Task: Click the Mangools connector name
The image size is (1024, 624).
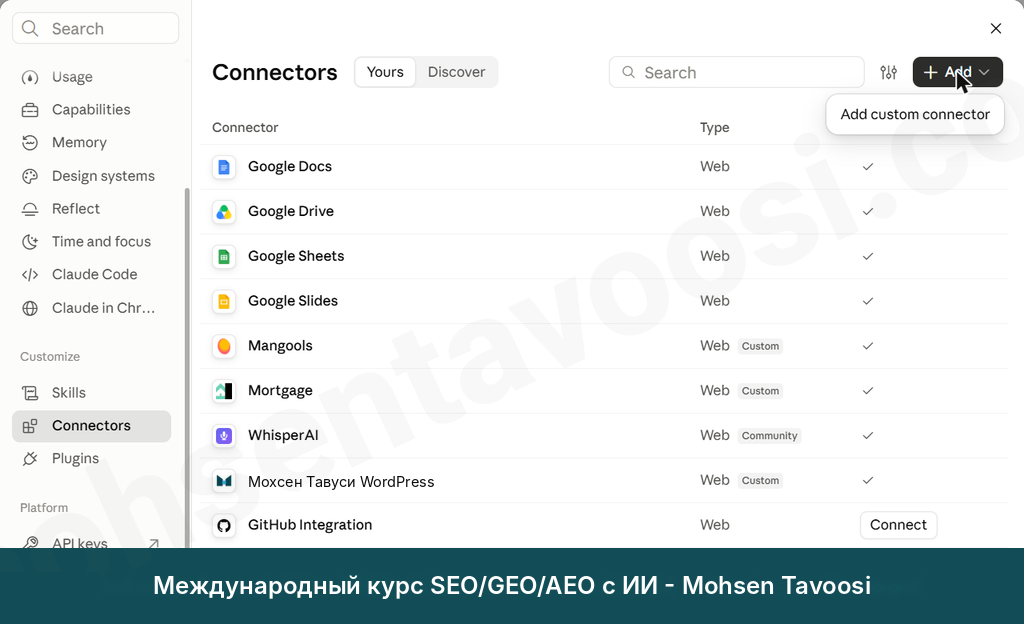Action: [280, 346]
